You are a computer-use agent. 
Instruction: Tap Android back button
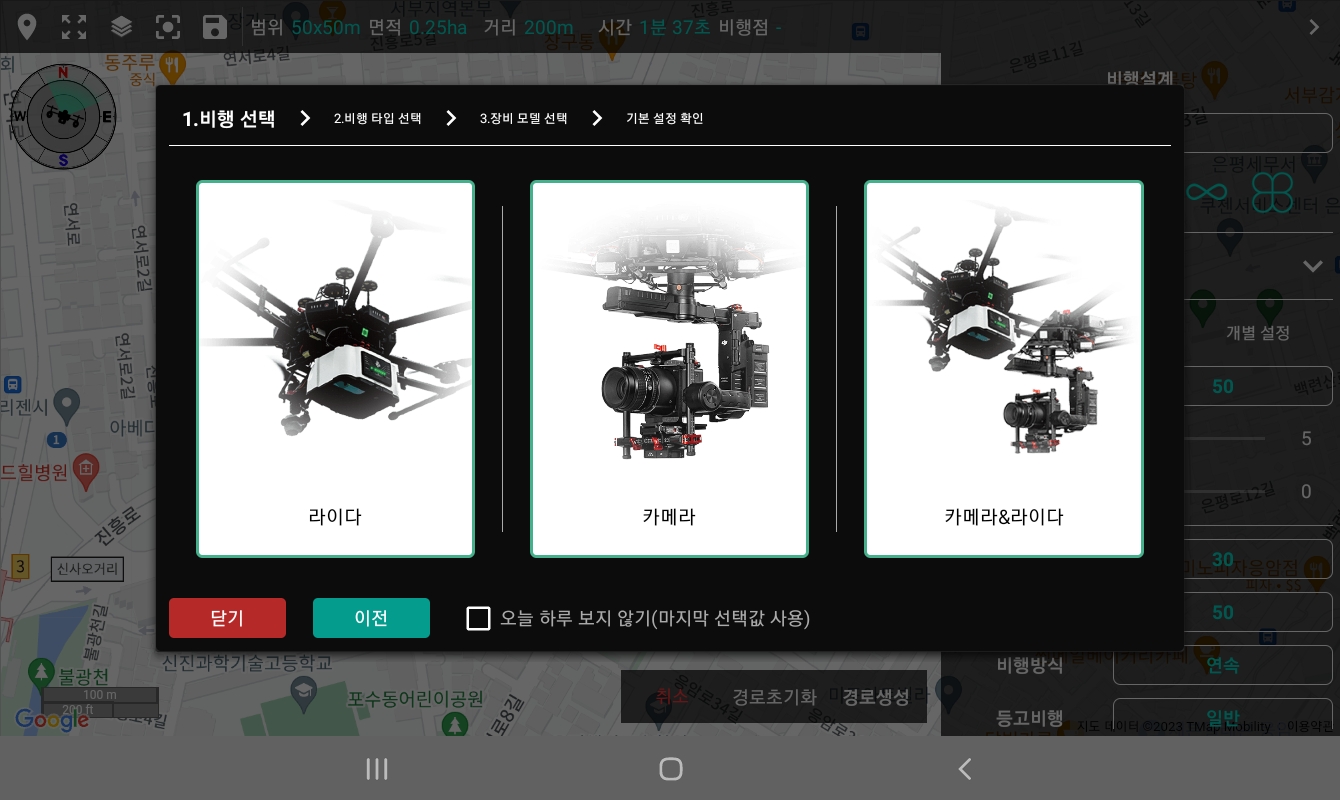(964, 768)
